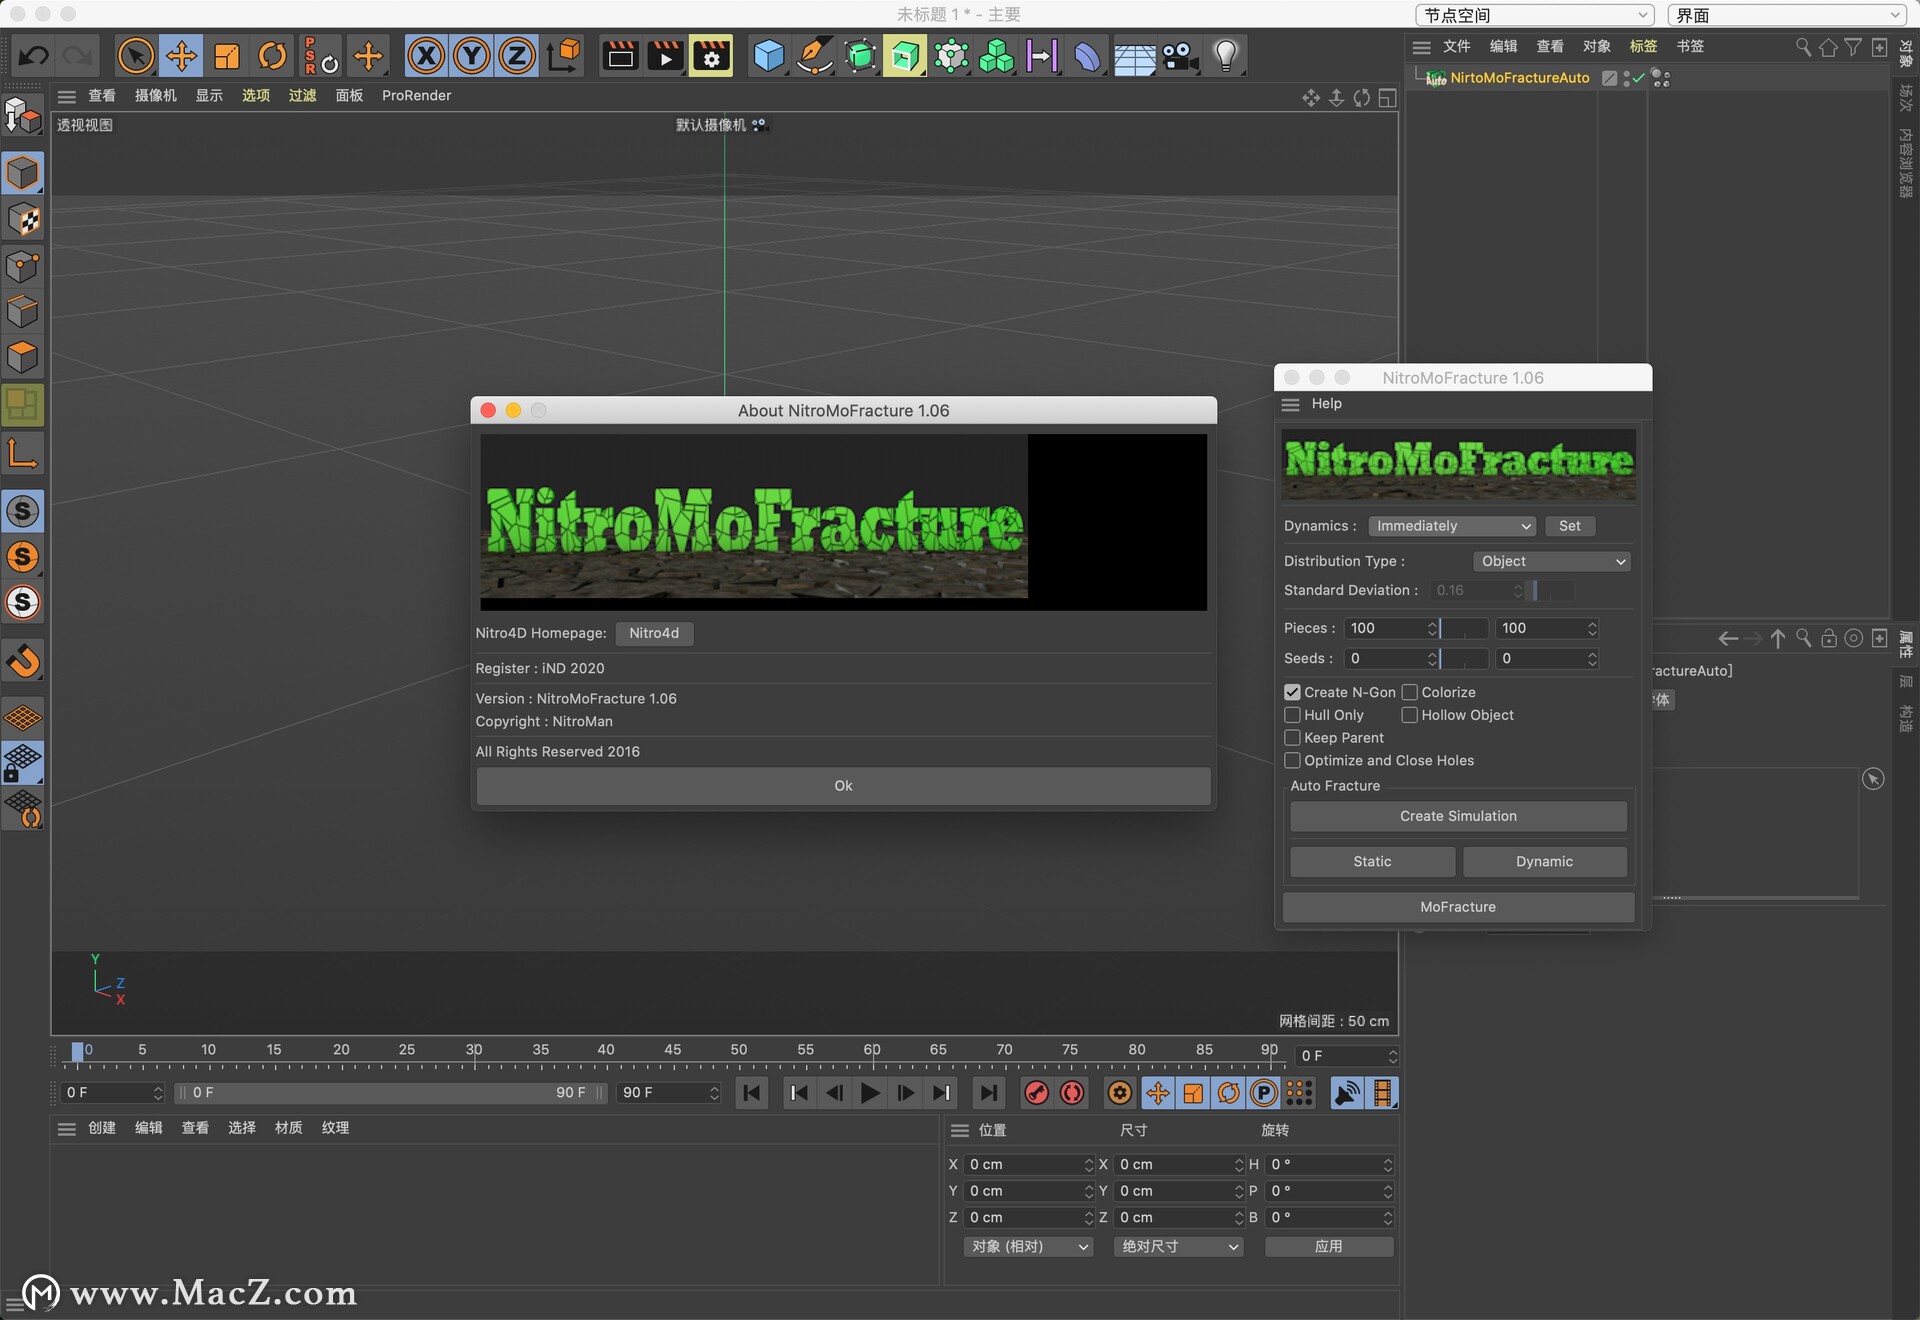Click the Record Active Objects button
The width and height of the screenshot is (1920, 1320).
coord(1036,1093)
